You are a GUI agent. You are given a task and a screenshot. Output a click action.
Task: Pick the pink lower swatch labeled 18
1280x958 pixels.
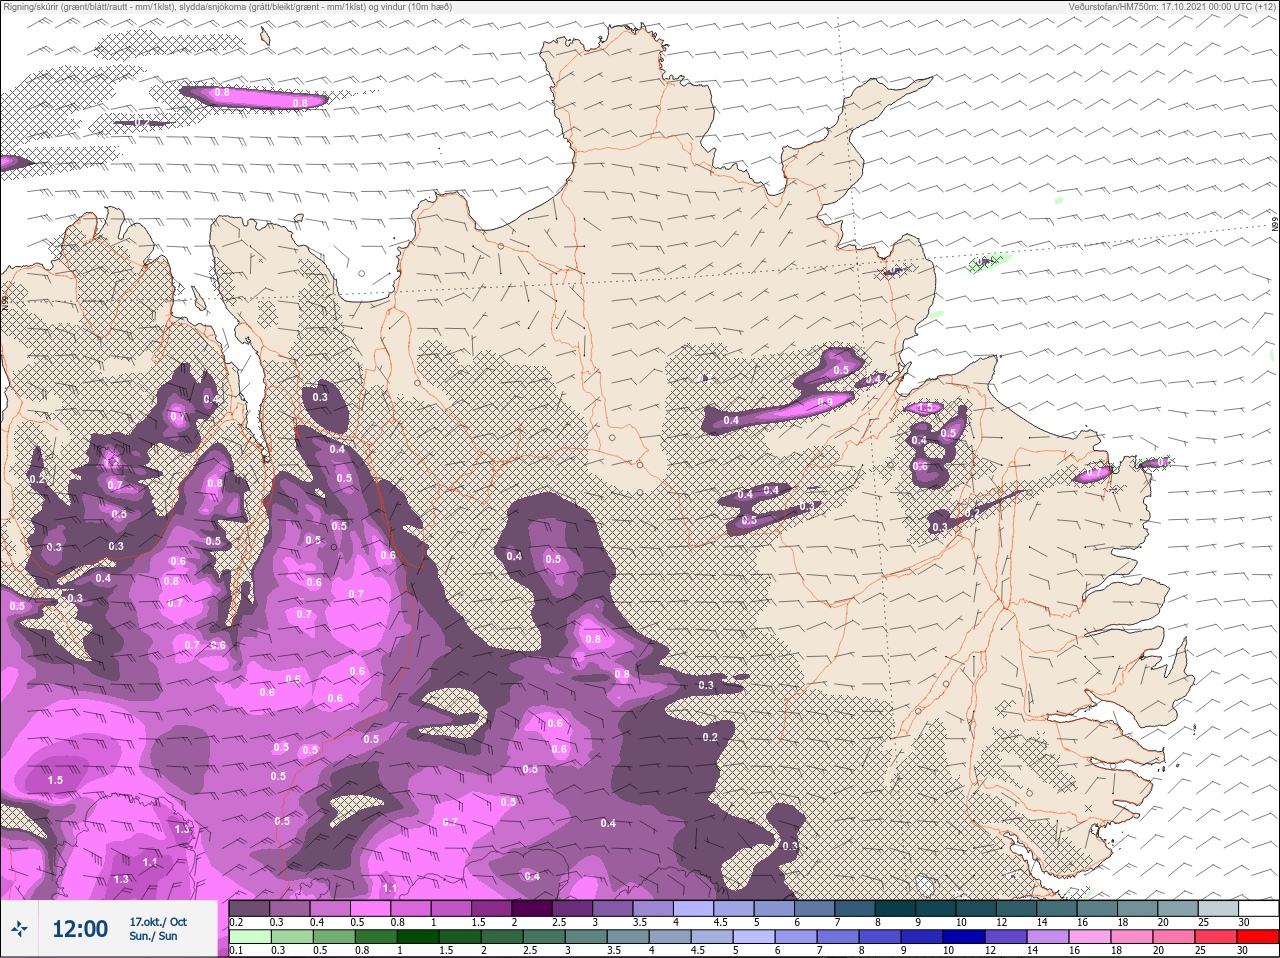pos(1133,936)
